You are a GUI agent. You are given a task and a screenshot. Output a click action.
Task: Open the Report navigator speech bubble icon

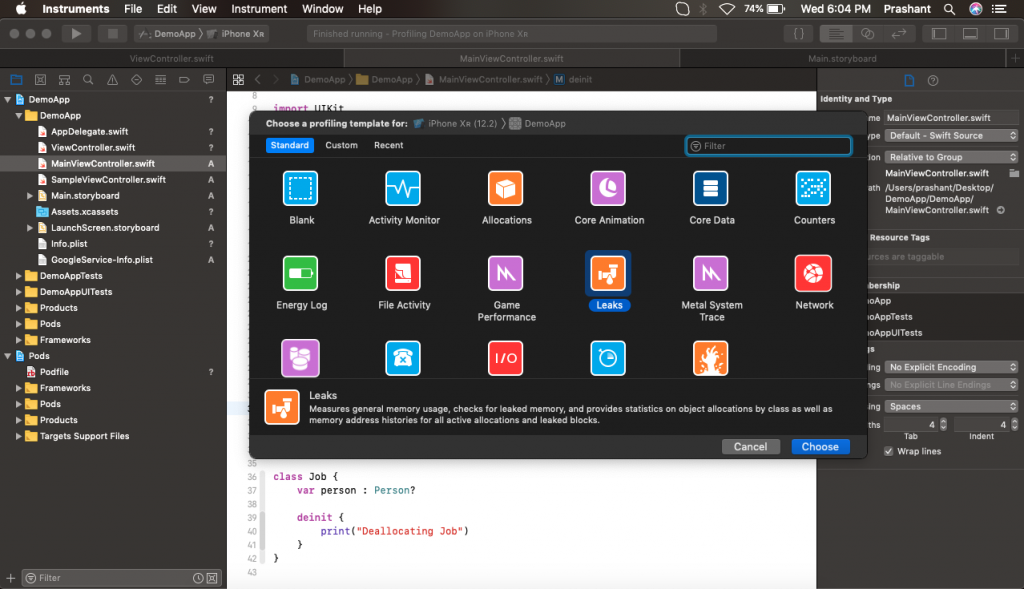point(208,80)
